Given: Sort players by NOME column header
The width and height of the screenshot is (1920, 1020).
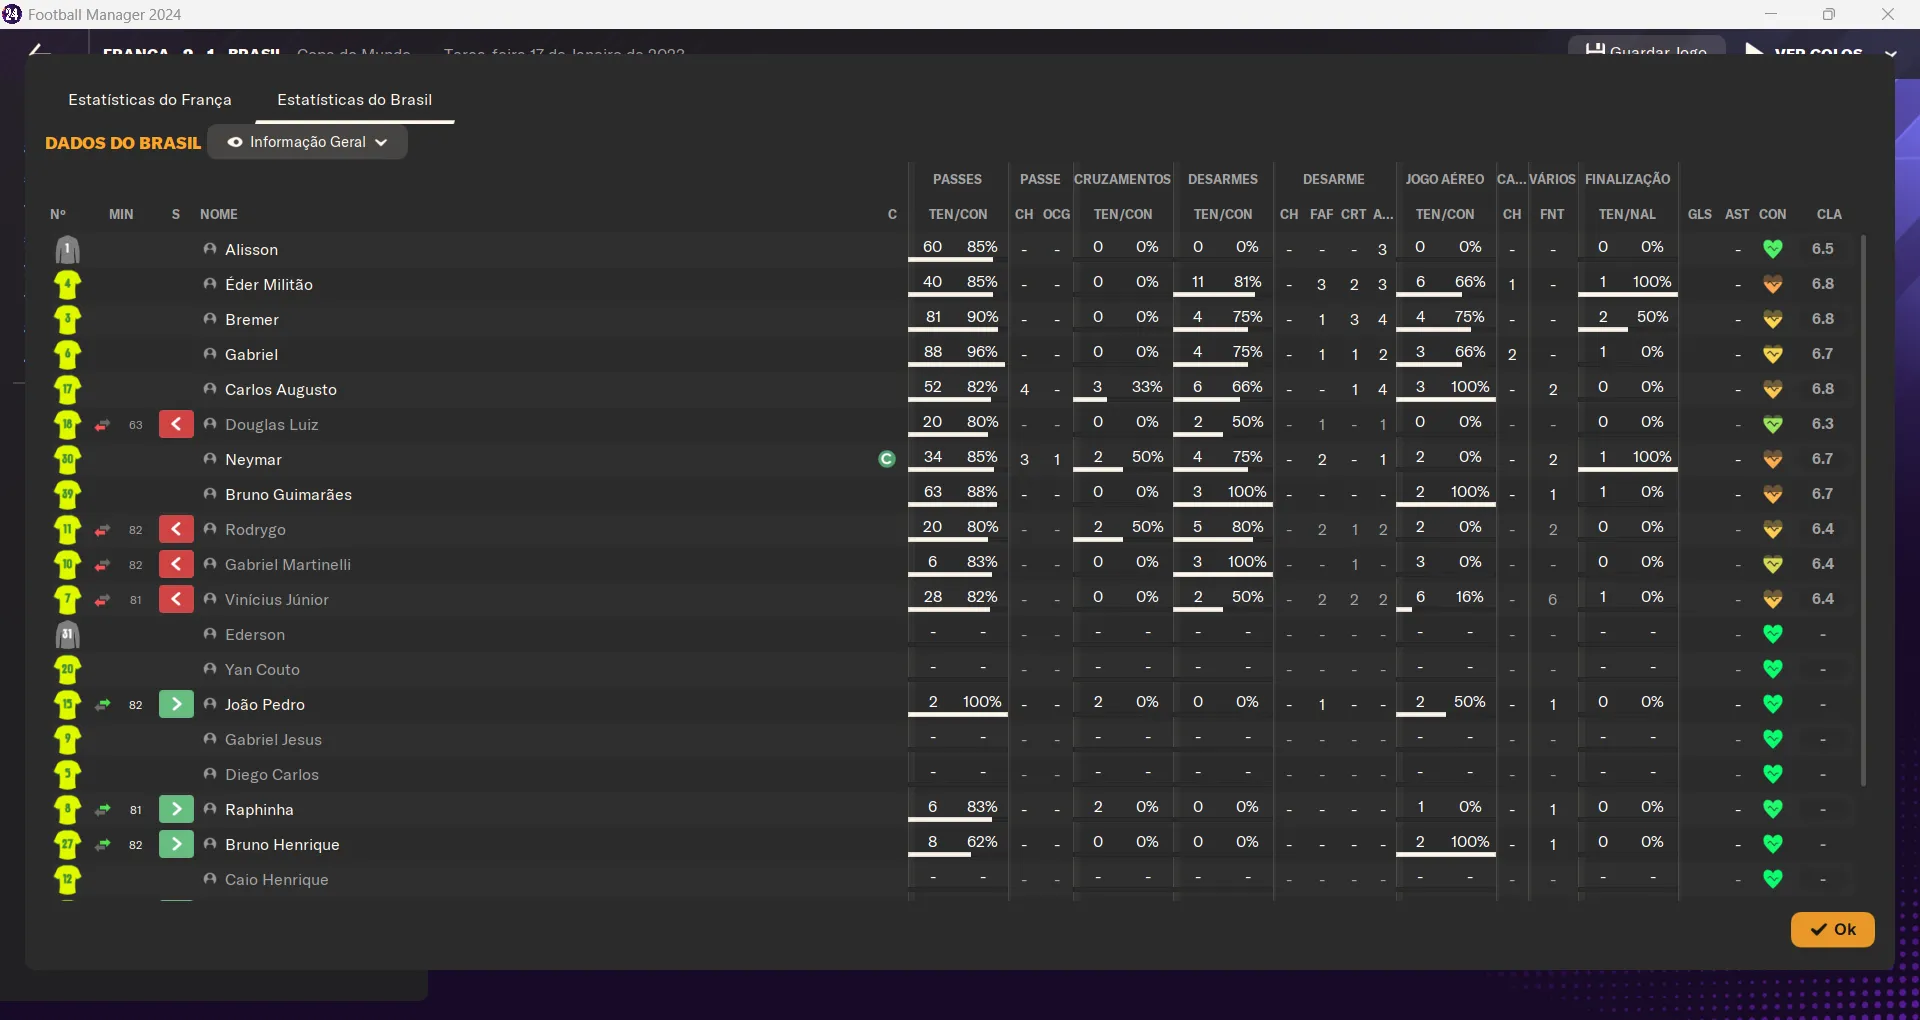Looking at the screenshot, I should tap(218, 214).
